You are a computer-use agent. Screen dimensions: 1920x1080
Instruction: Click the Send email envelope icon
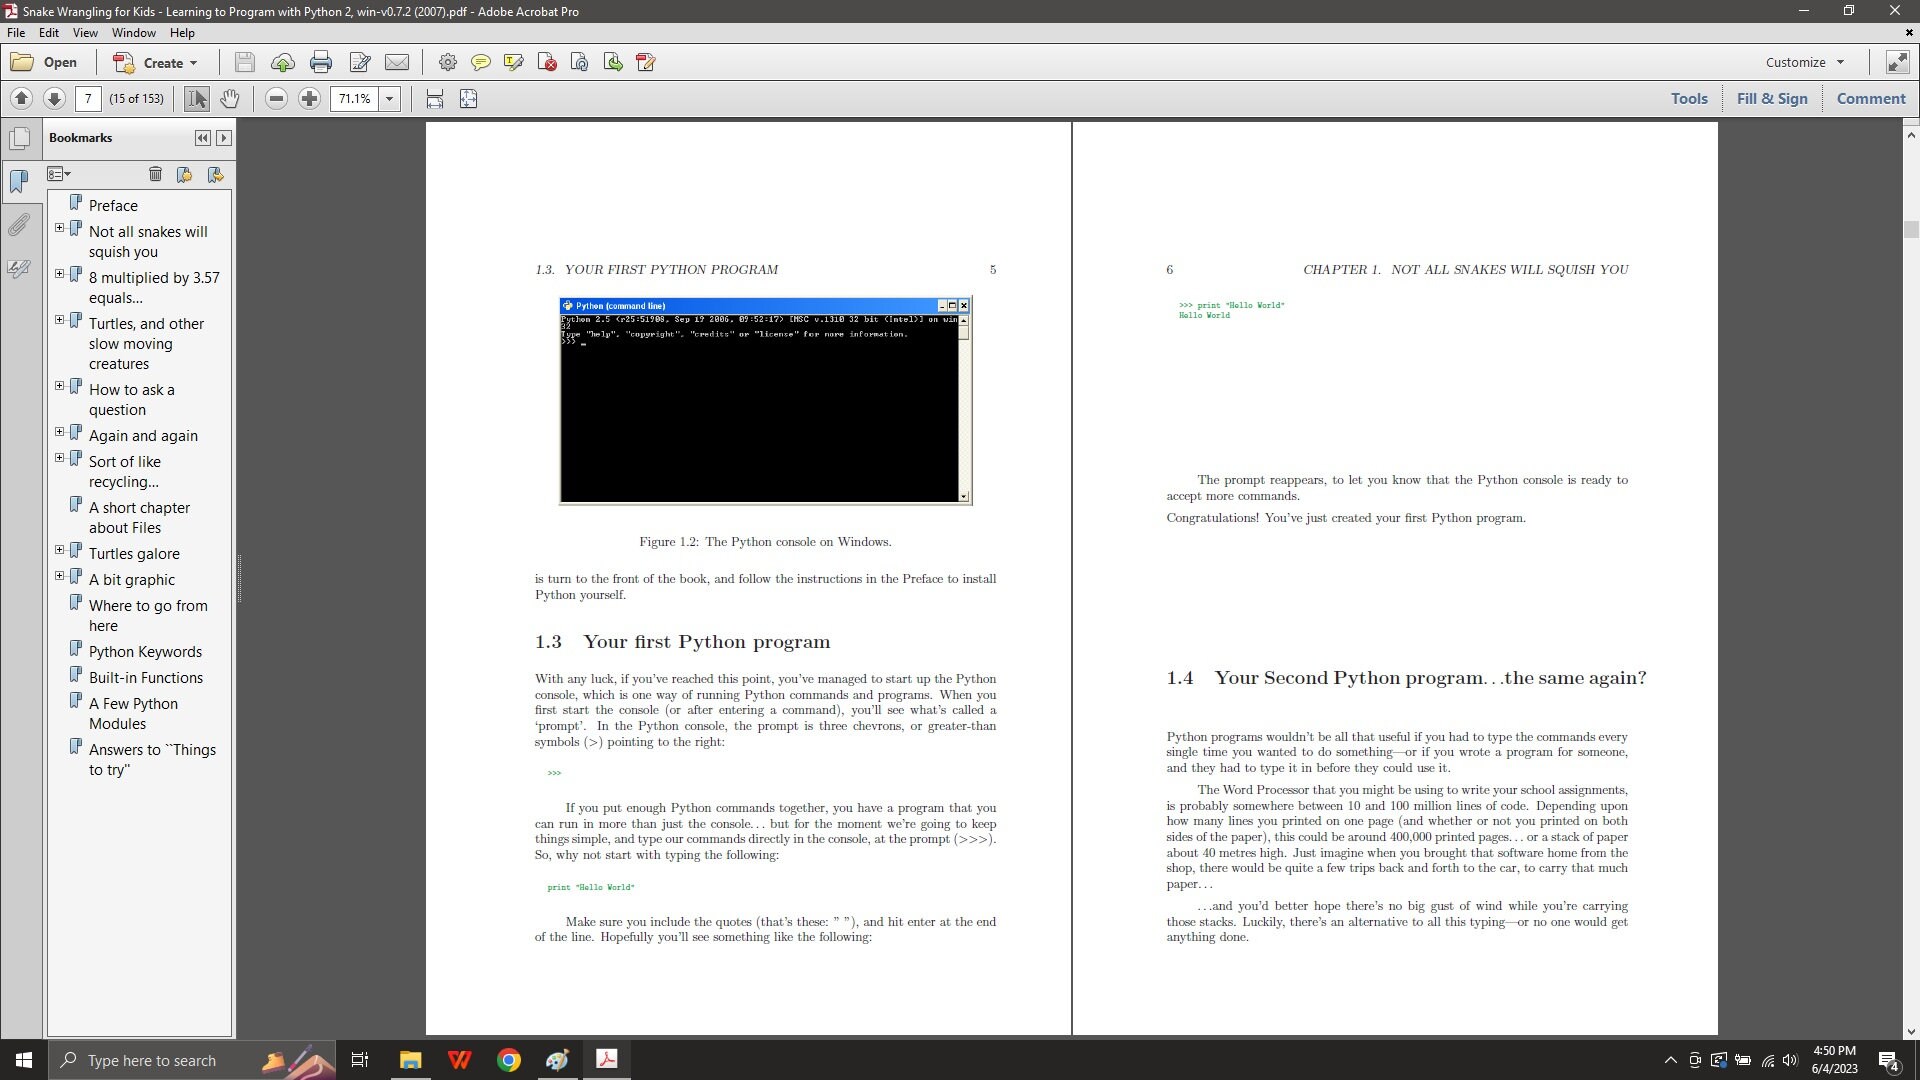(397, 62)
